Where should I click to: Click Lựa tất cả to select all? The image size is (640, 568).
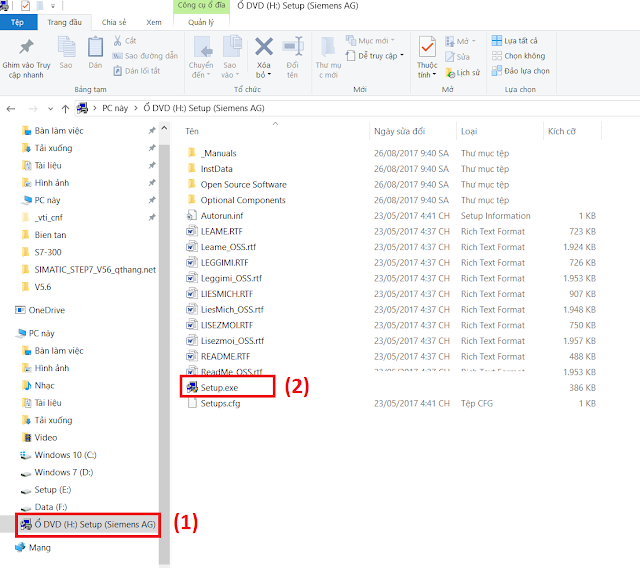pyautogui.click(x=514, y=41)
